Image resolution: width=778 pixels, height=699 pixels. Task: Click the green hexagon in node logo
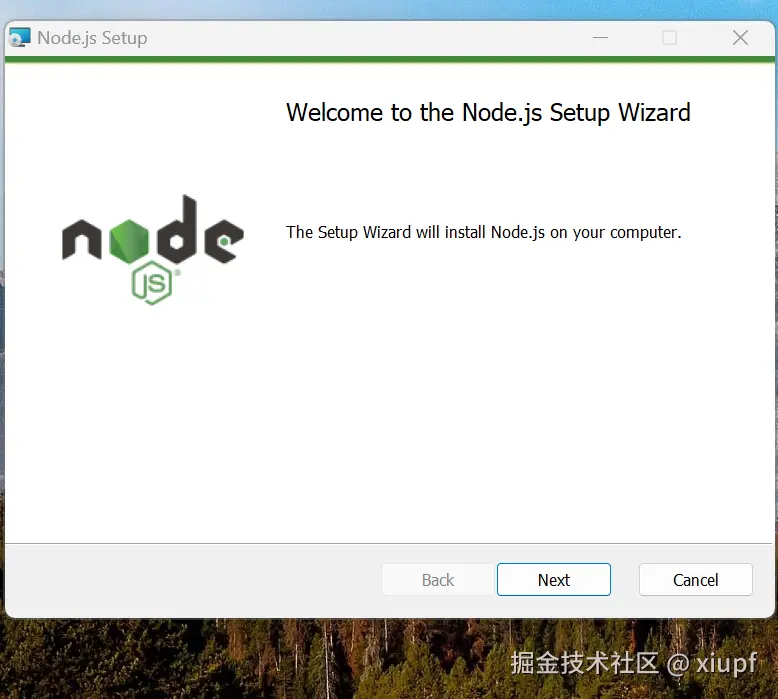[129, 241]
